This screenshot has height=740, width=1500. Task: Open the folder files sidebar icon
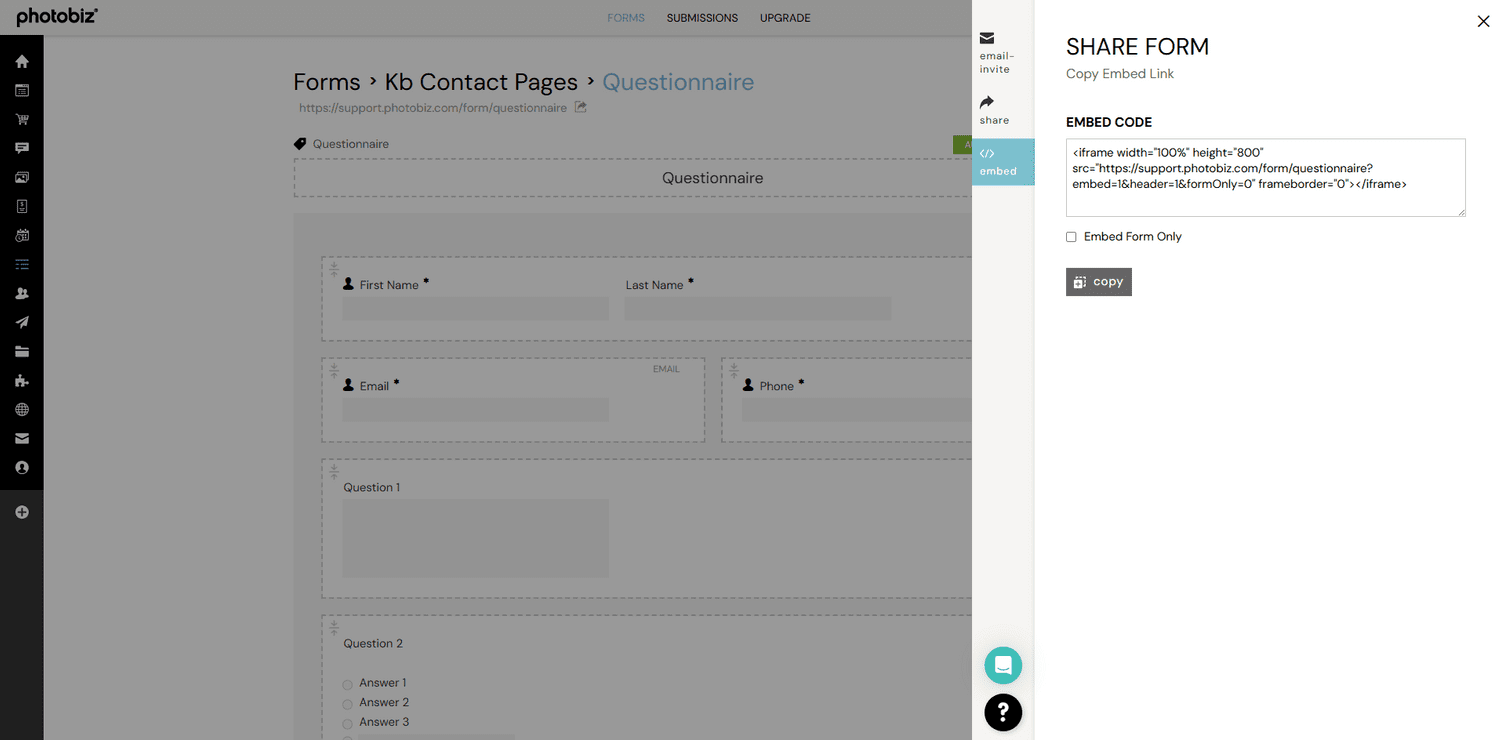coord(22,351)
